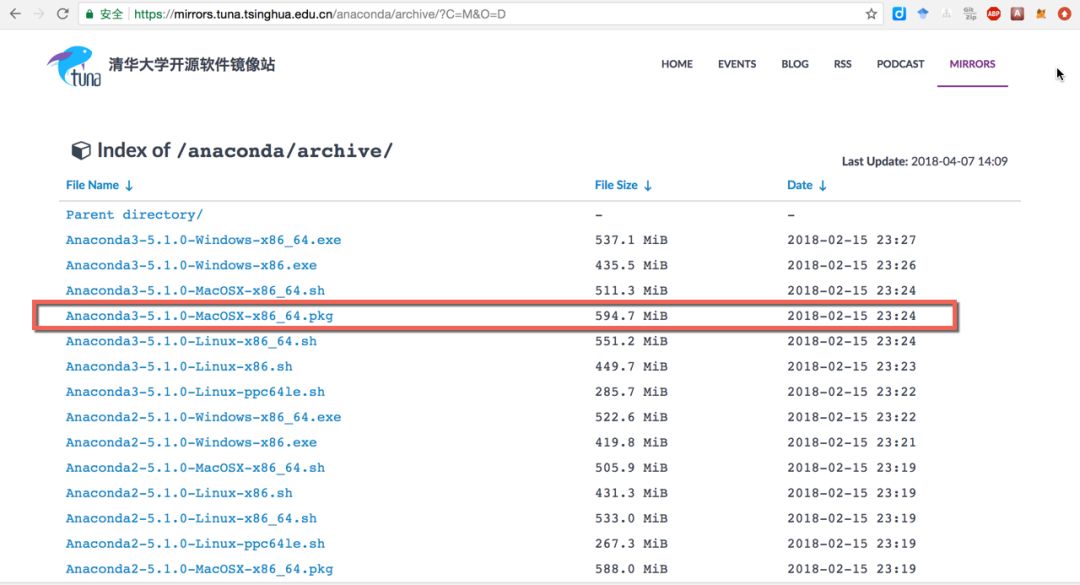Download Anaconda2-5.1.0-Linux-x86.sh
Image resolution: width=1080 pixels, height=585 pixels.
[x=179, y=493]
